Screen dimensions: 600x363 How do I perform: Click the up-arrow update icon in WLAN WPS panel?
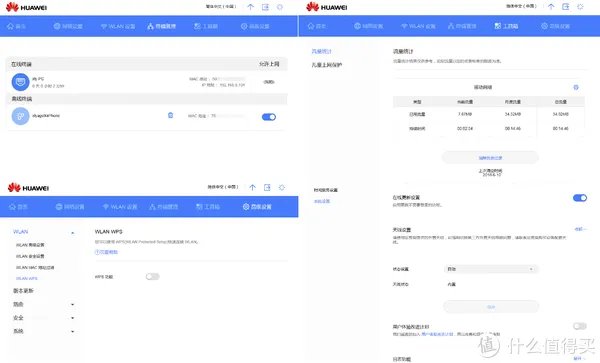pos(252,187)
